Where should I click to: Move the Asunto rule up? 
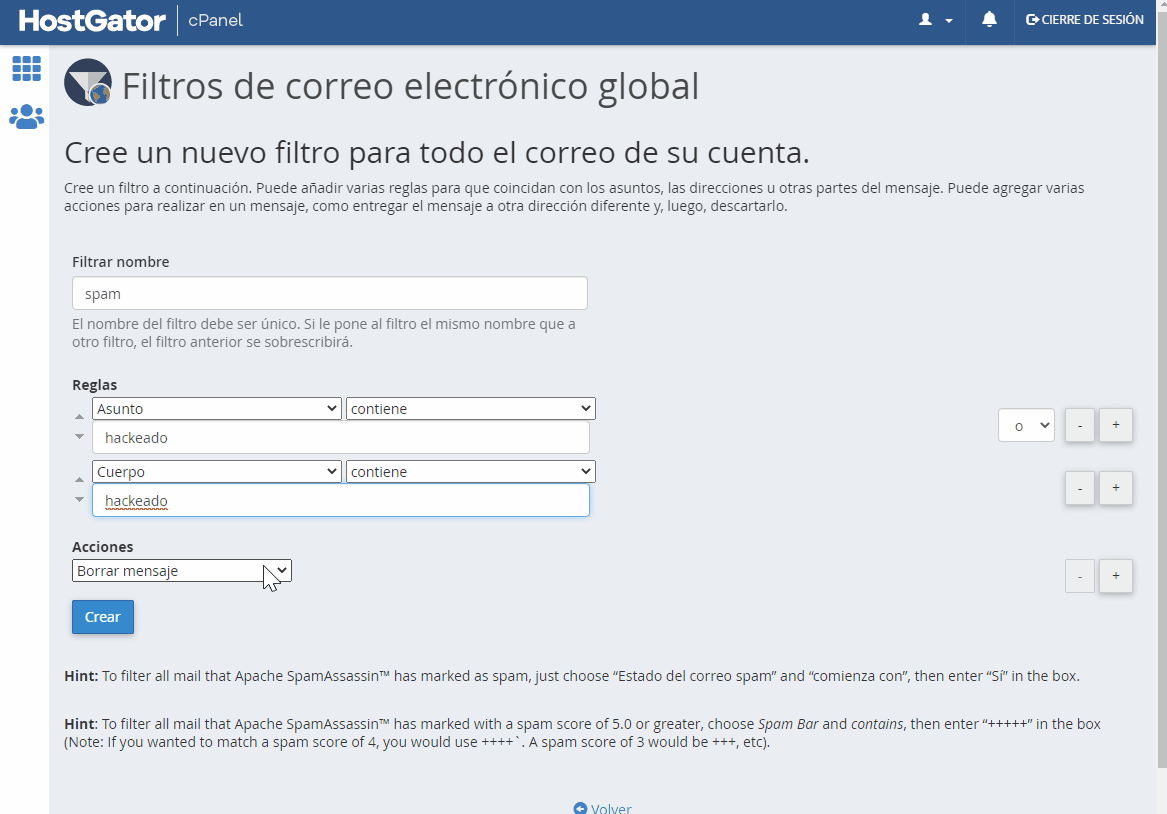coord(80,417)
